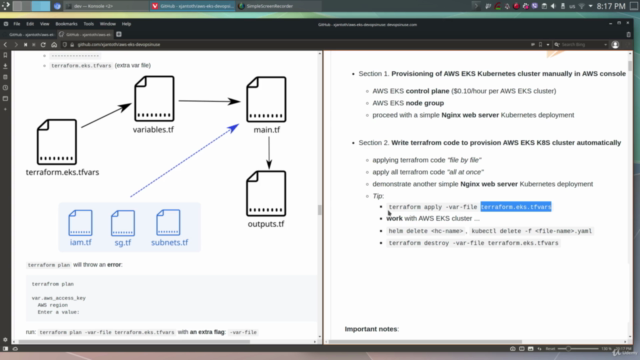Toggle tab tiling in status bar
640x360 pixels.
(x=522, y=349)
